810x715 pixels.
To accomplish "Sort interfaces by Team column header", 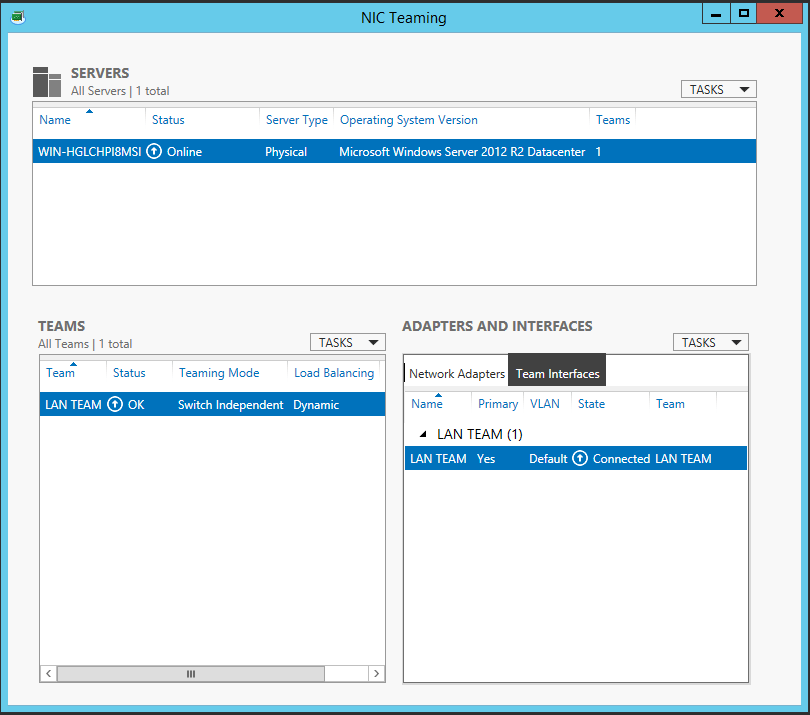I will pos(670,404).
